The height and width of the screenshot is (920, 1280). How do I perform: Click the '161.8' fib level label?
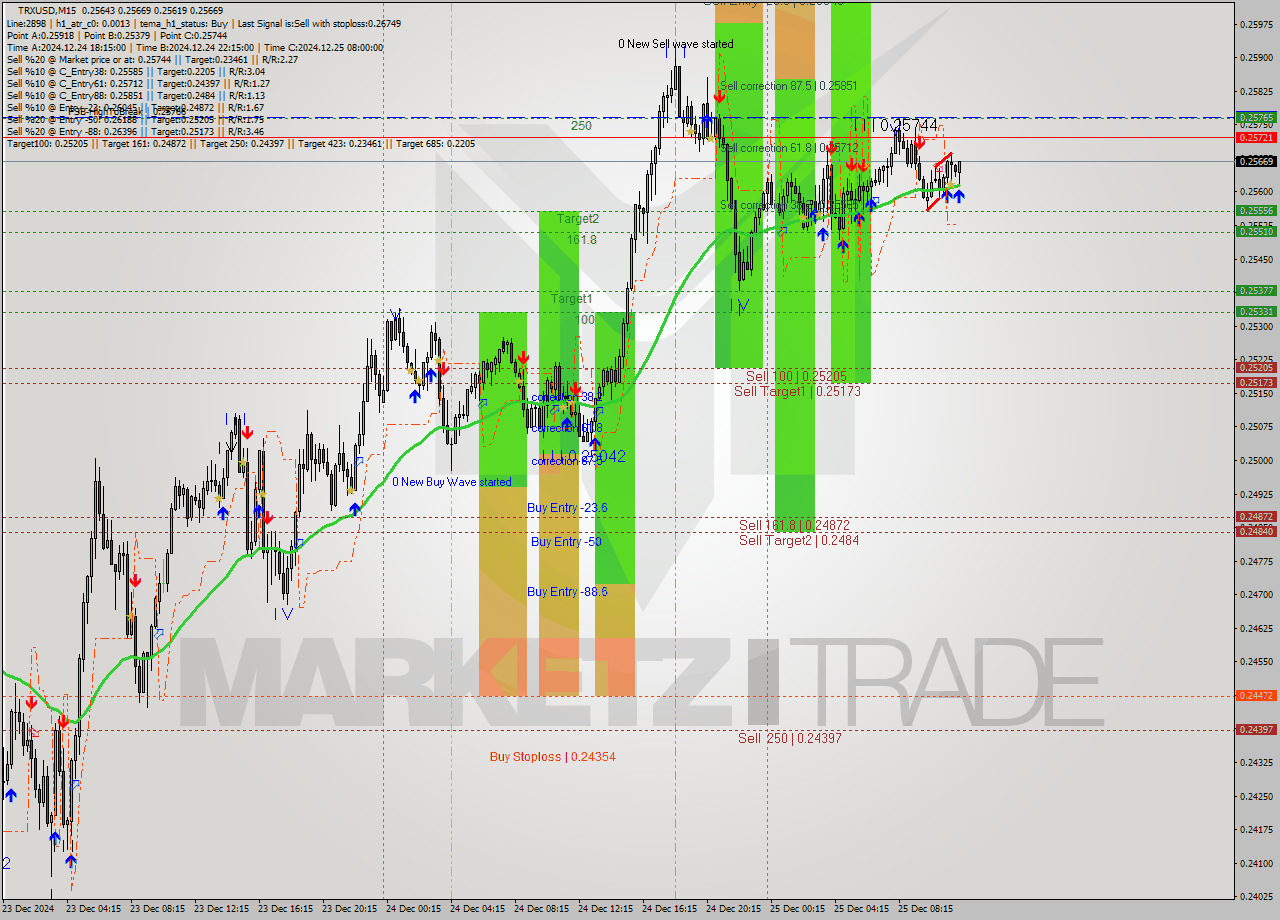582,240
